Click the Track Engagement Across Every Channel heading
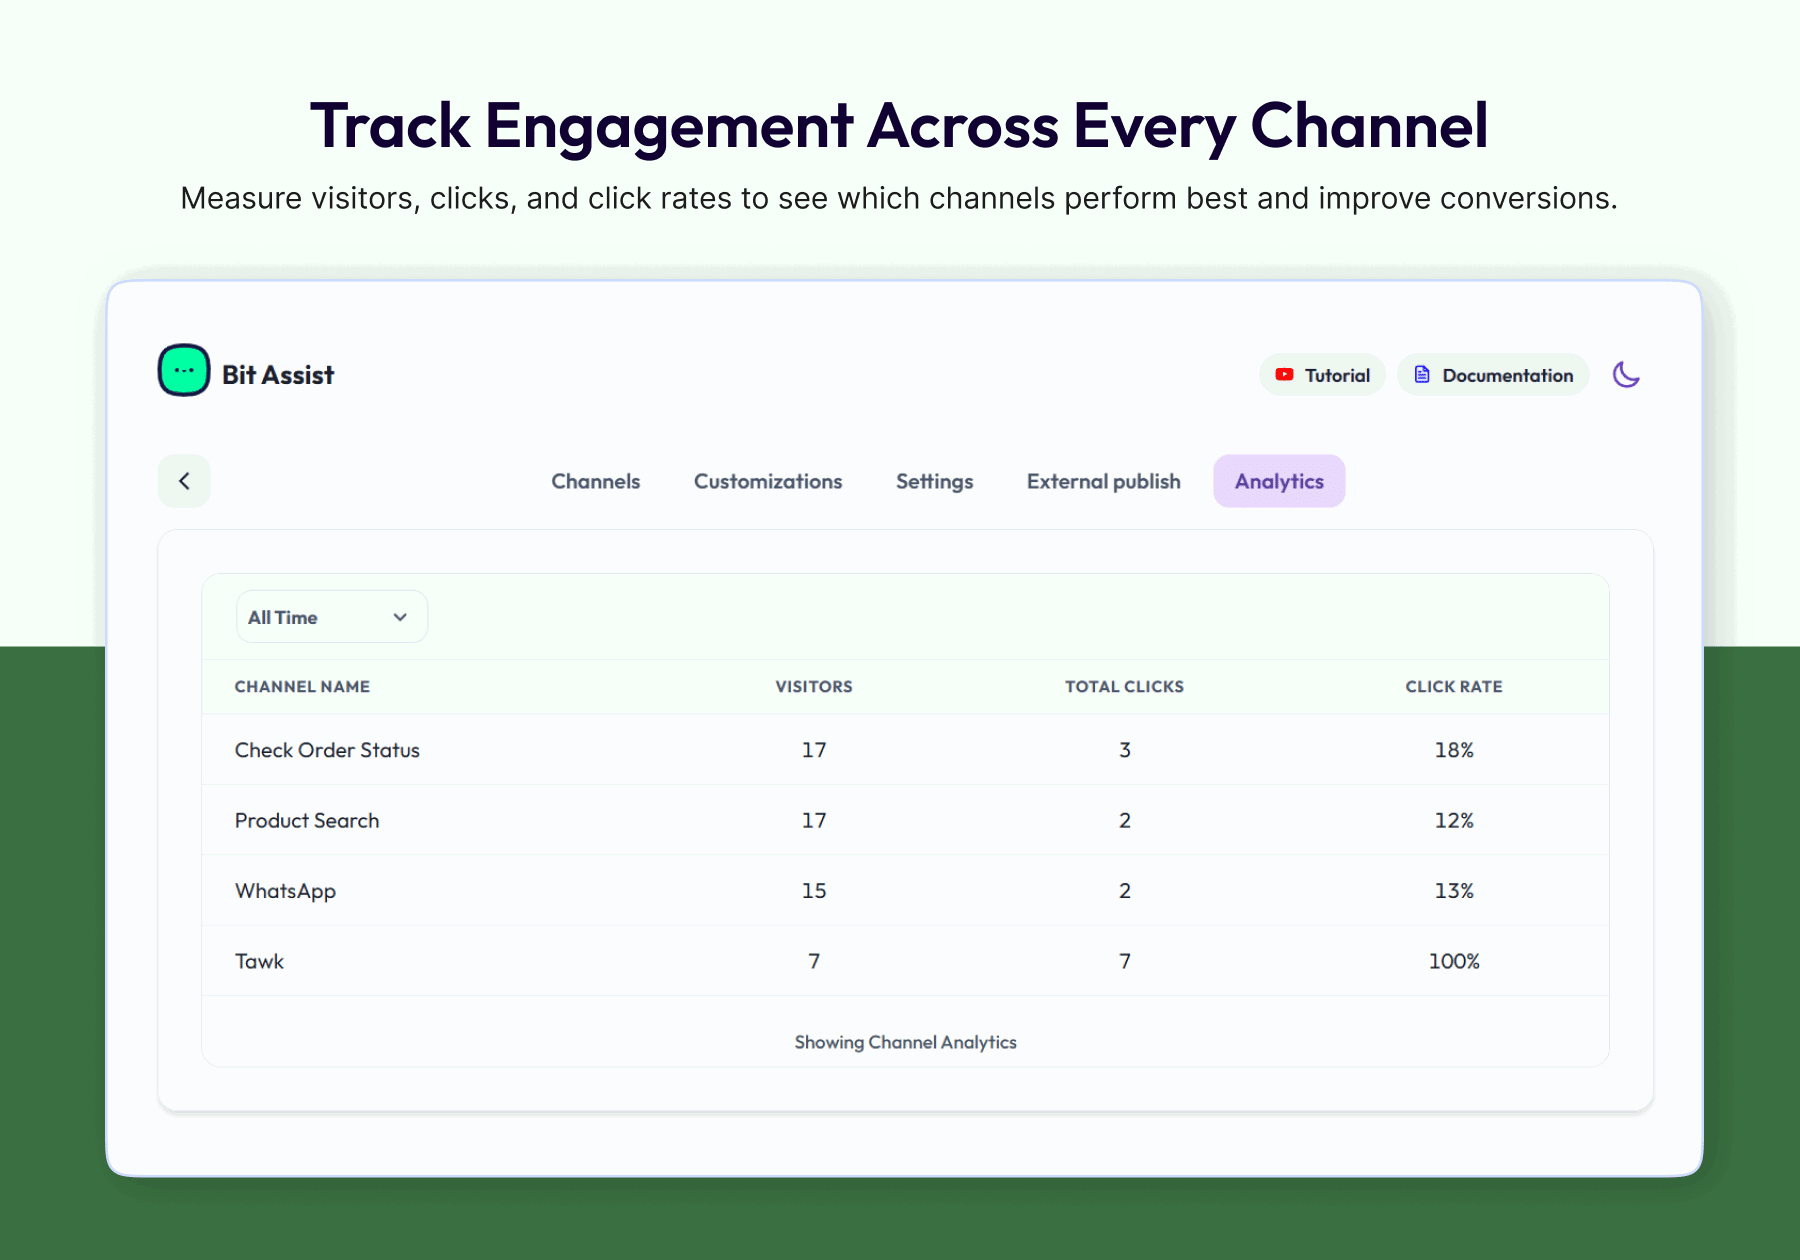Image resolution: width=1800 pixels, height=1260 pixels. (x=899, y=126)
